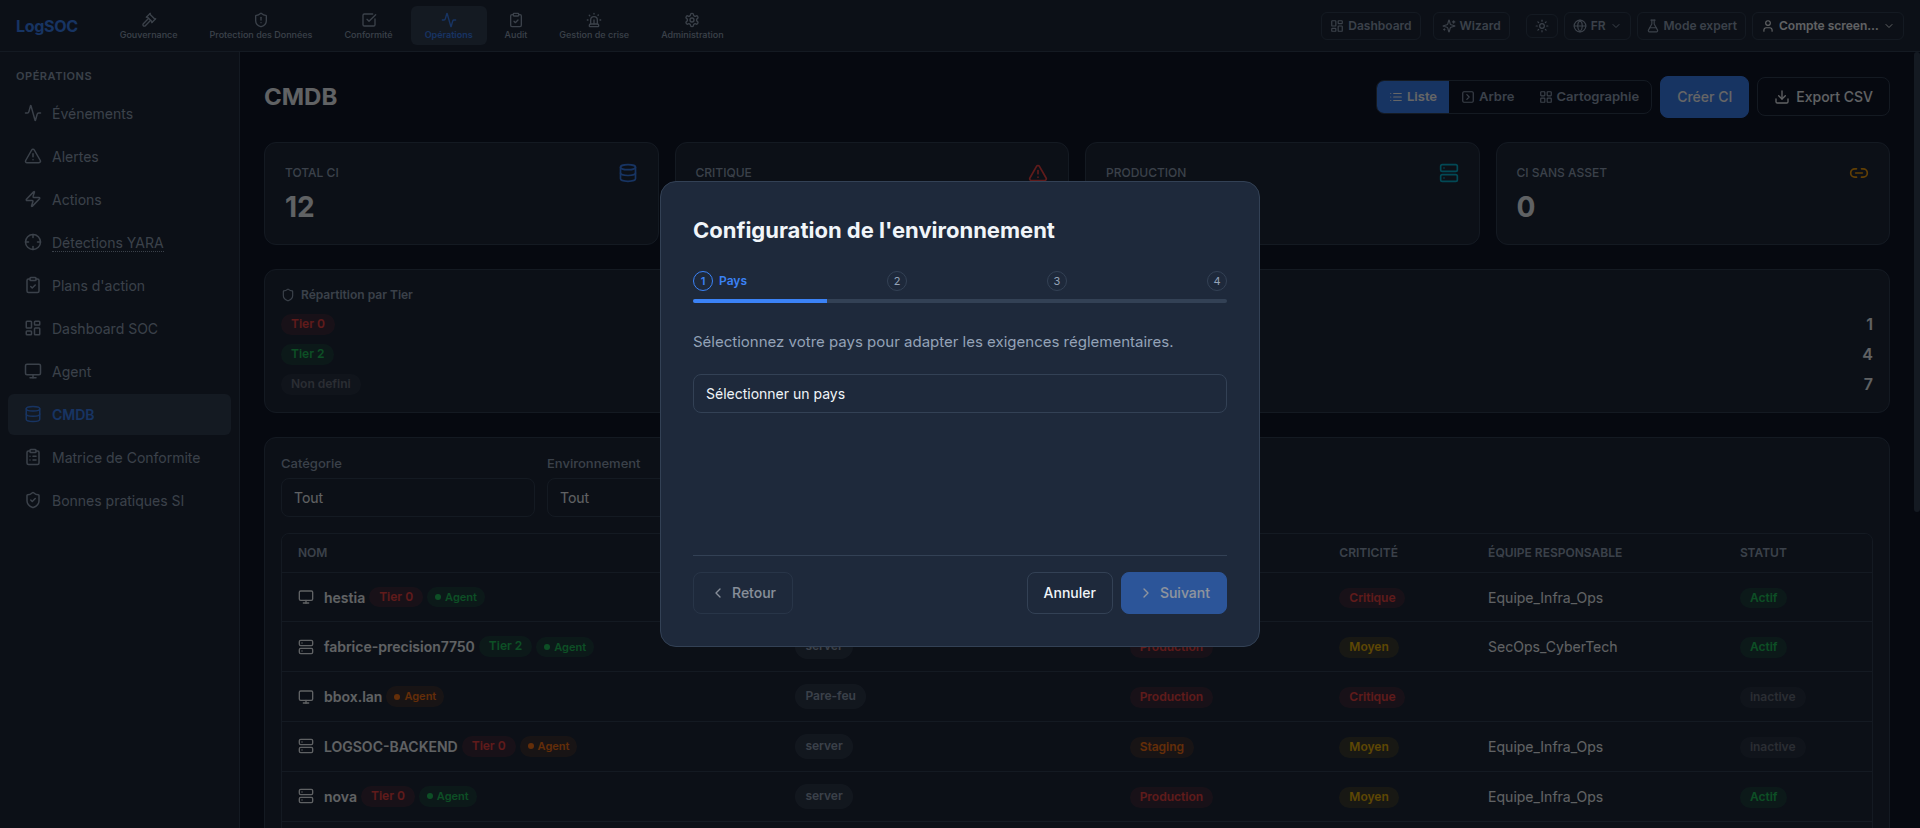Open the Sélectionner un pays dropdown
Image resolution: width=1920 pixels, height=828 pixels.
pyautogui.click(x=960, y=394)
